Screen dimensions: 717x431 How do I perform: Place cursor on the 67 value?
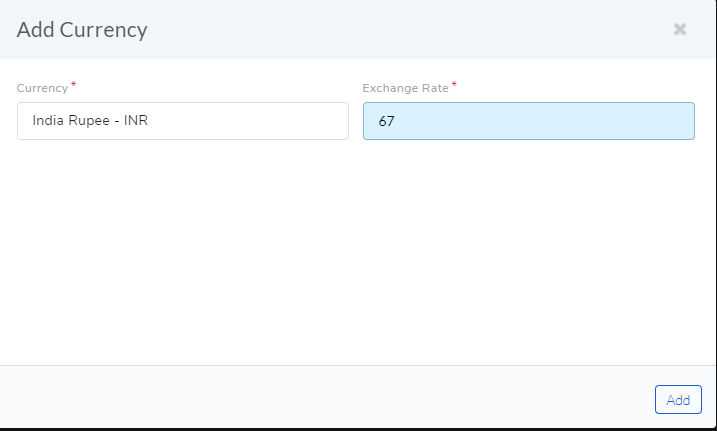(x=386, y=121)
